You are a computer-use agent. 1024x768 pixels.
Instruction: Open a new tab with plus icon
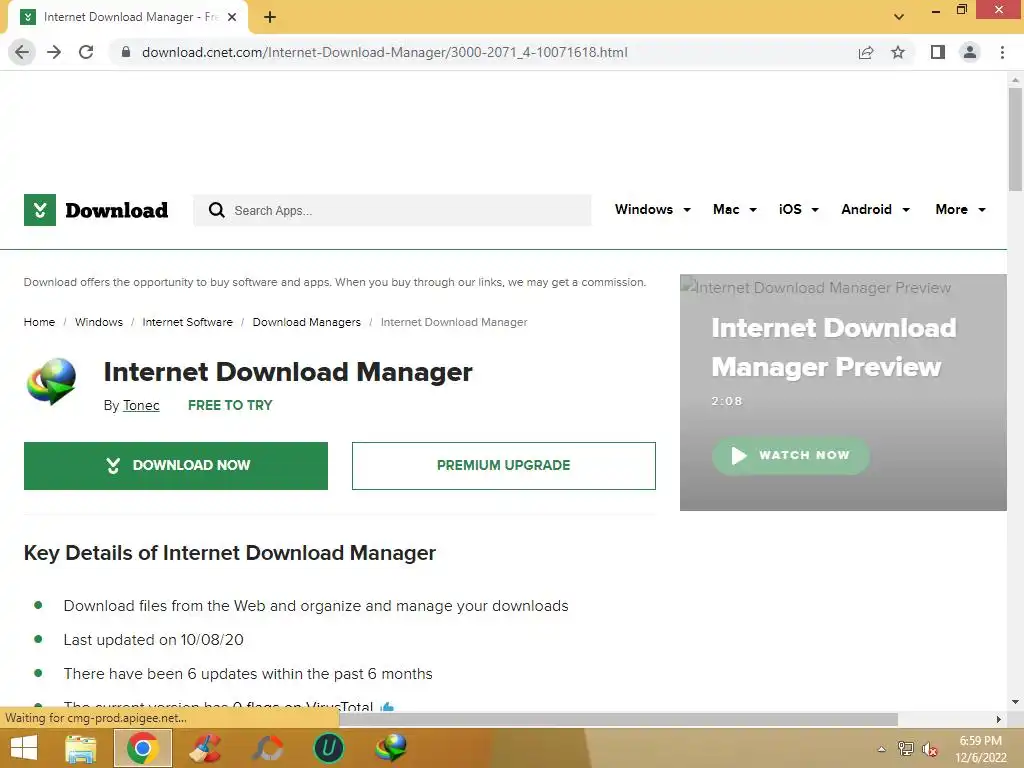(270, 17)
